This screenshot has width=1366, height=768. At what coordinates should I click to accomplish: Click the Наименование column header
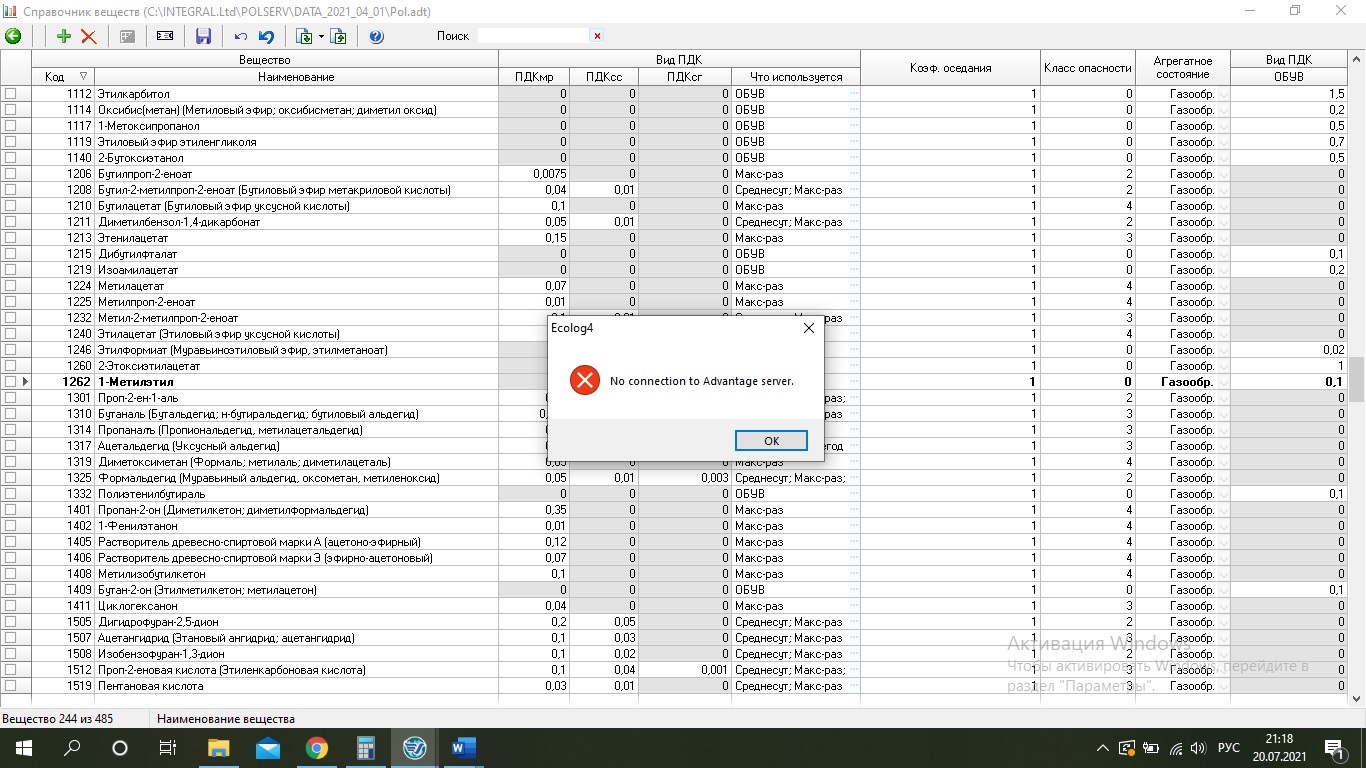tap(296, 77)
